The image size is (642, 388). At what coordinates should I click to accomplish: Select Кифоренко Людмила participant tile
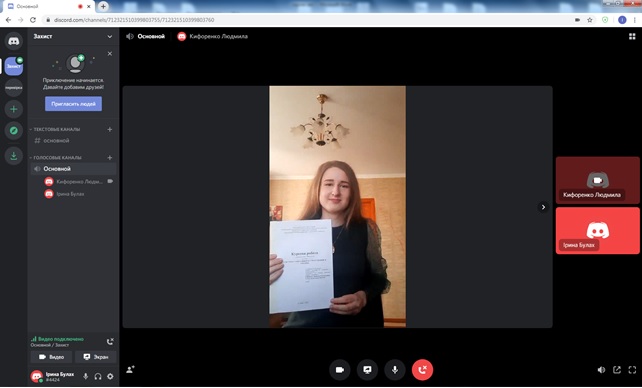(597, 180)
